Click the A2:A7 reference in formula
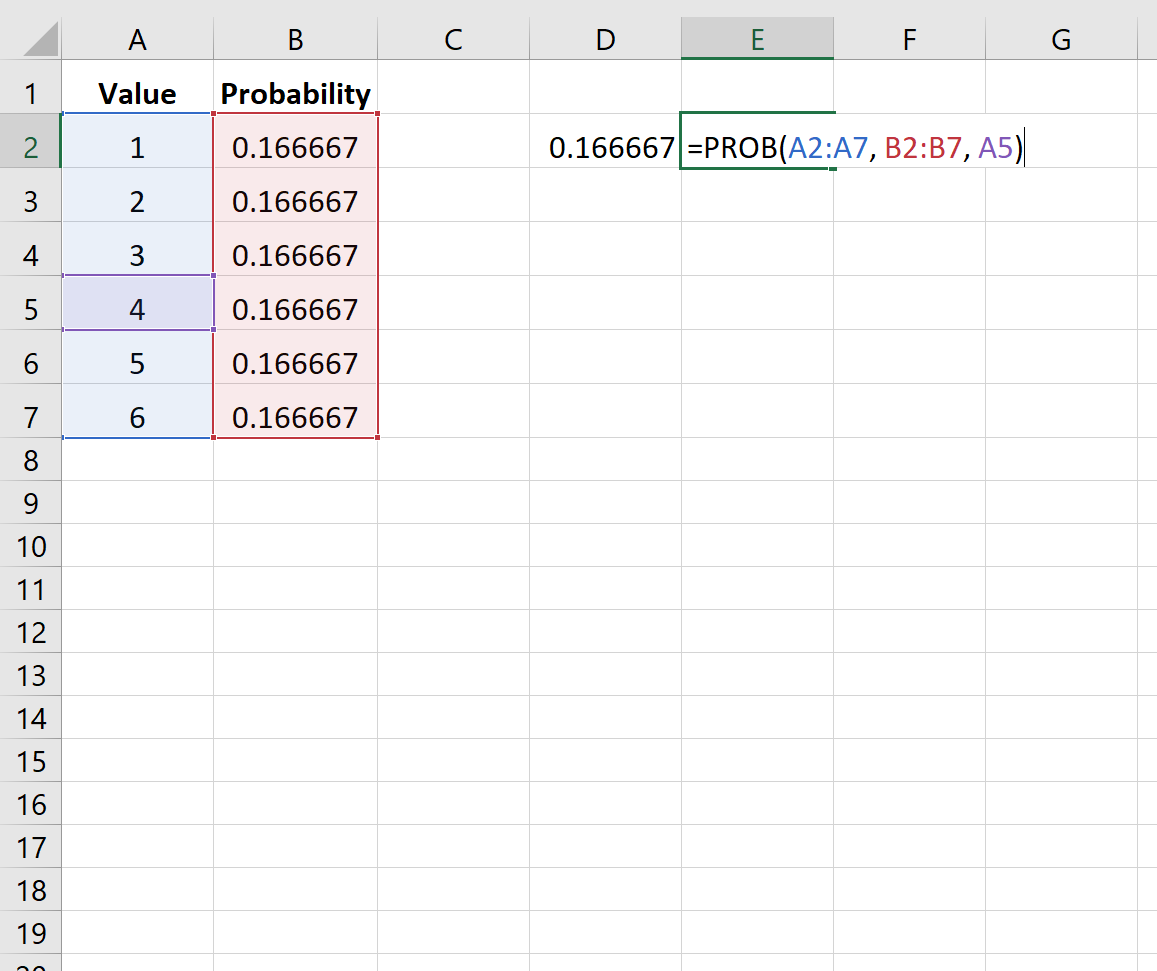The image size is (1157, 971). coord(828,148)
